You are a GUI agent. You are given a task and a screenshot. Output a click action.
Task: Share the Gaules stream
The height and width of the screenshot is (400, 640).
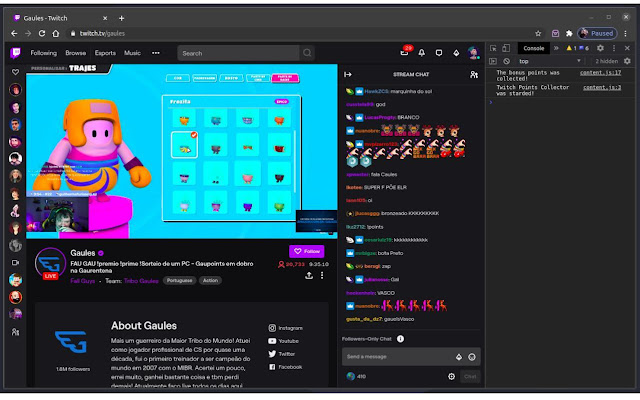pyautogui.click(x=309, y=276)
